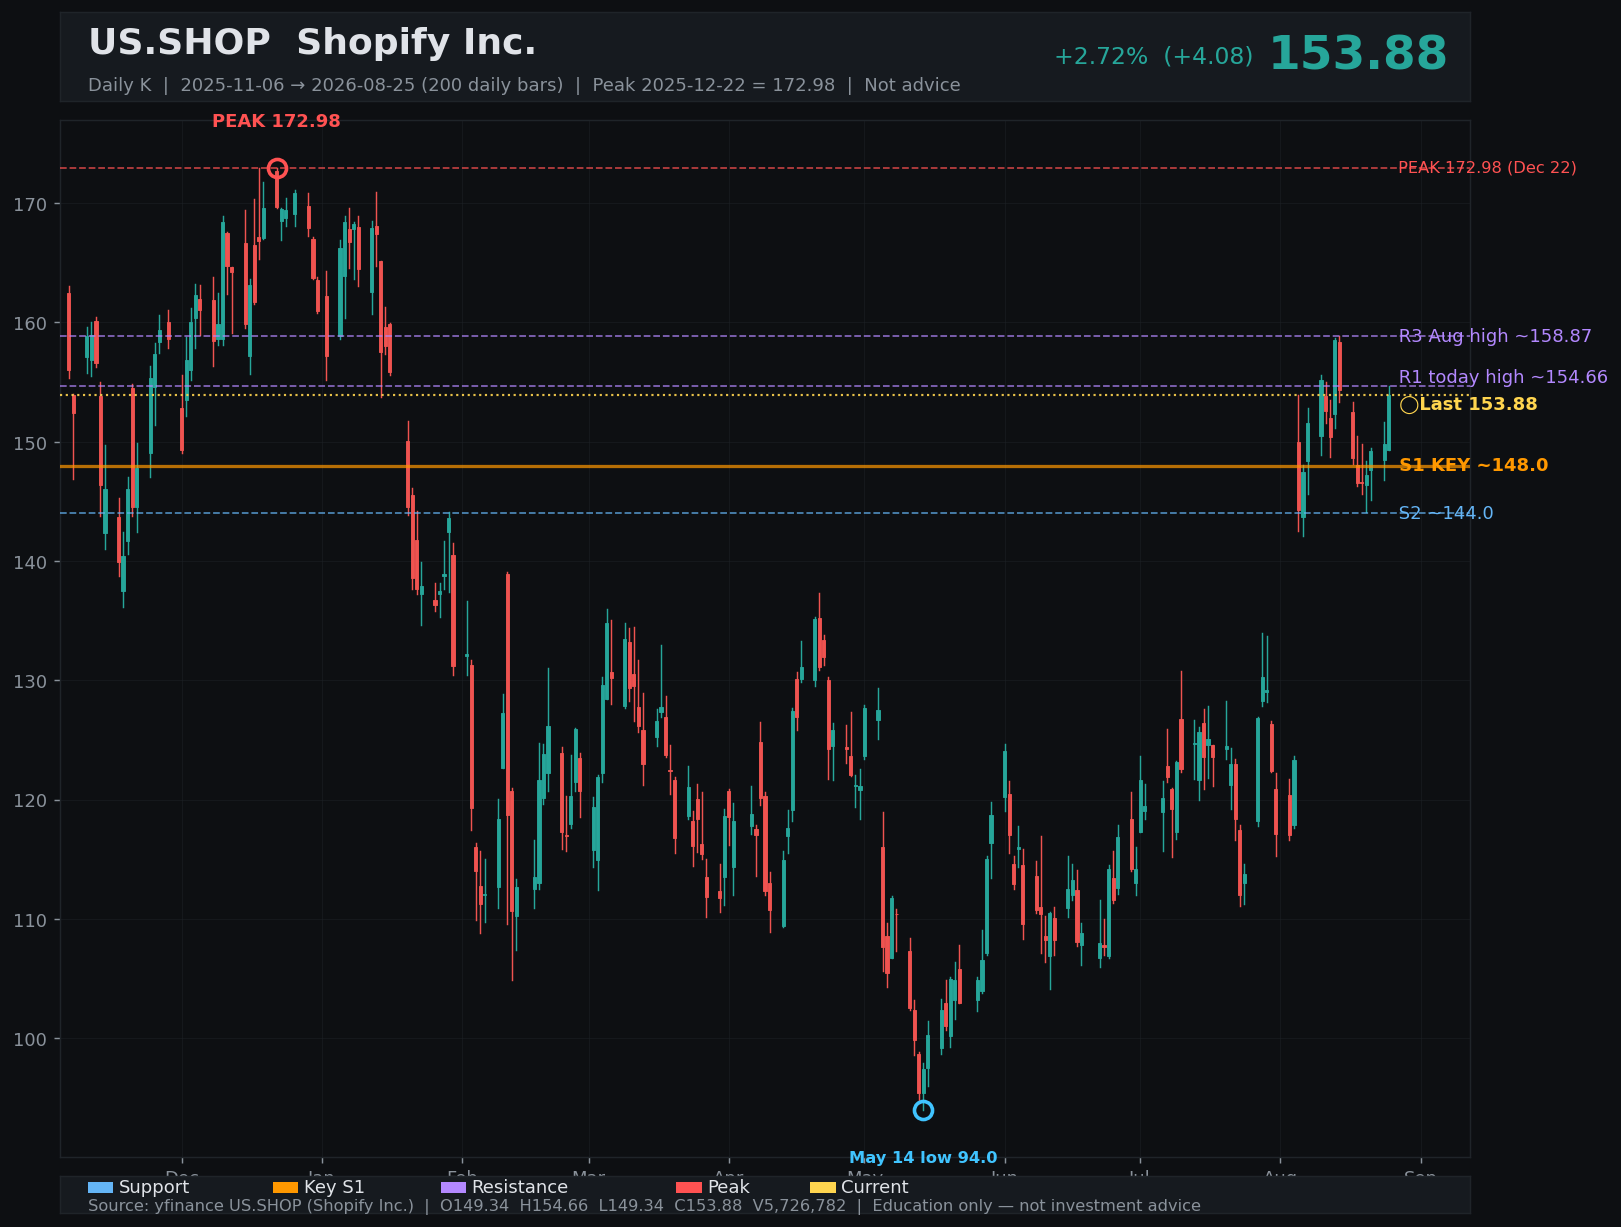This screenshot has width=1621, height=1227.
Task: Select the orange Key S1 legend swatch
Action: click(x=285, y=1188)
